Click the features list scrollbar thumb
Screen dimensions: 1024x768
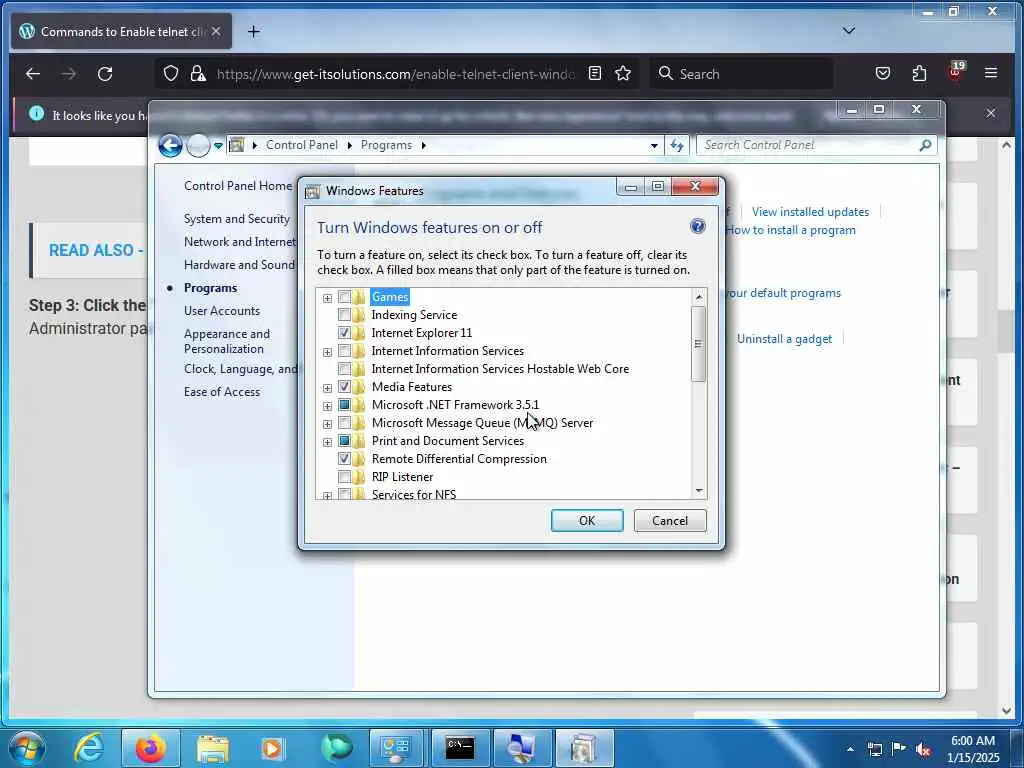click(x=699, y=344)
